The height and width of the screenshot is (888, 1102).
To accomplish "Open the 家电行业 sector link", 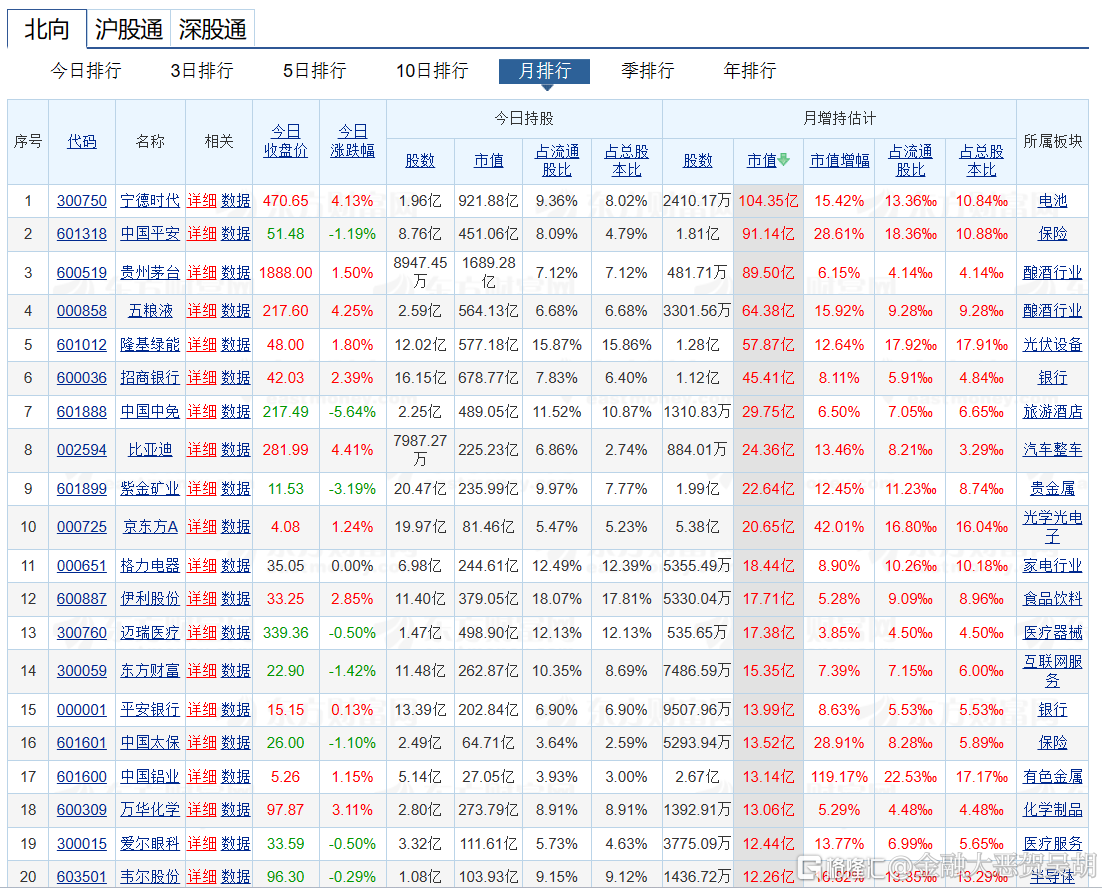I will tap(1053, 566).
